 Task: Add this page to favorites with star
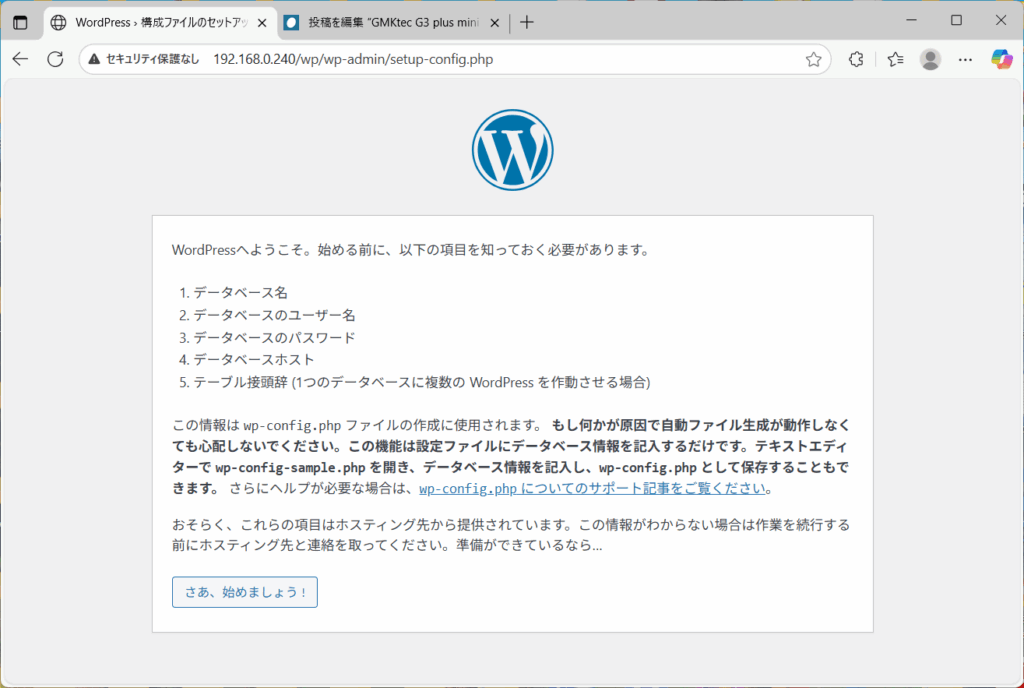813,59
